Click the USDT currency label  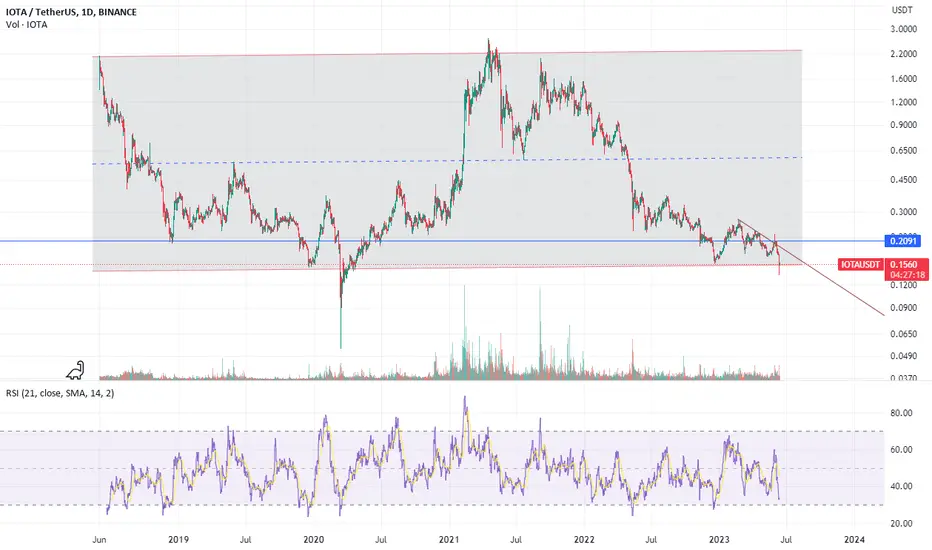[x=902, y=10]
